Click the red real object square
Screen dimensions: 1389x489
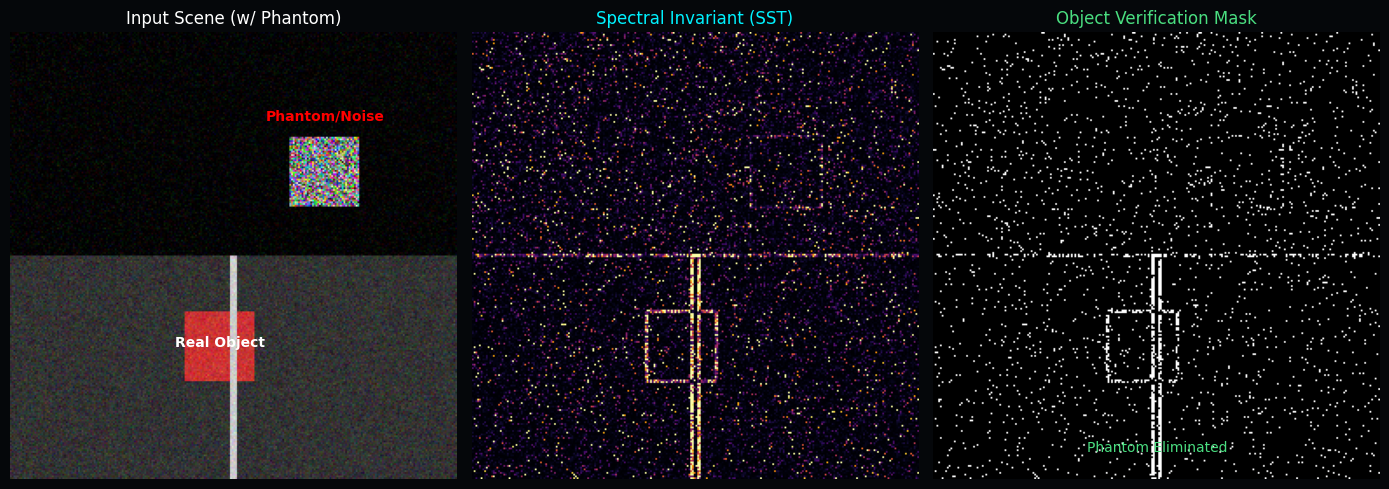coord(219,346)
